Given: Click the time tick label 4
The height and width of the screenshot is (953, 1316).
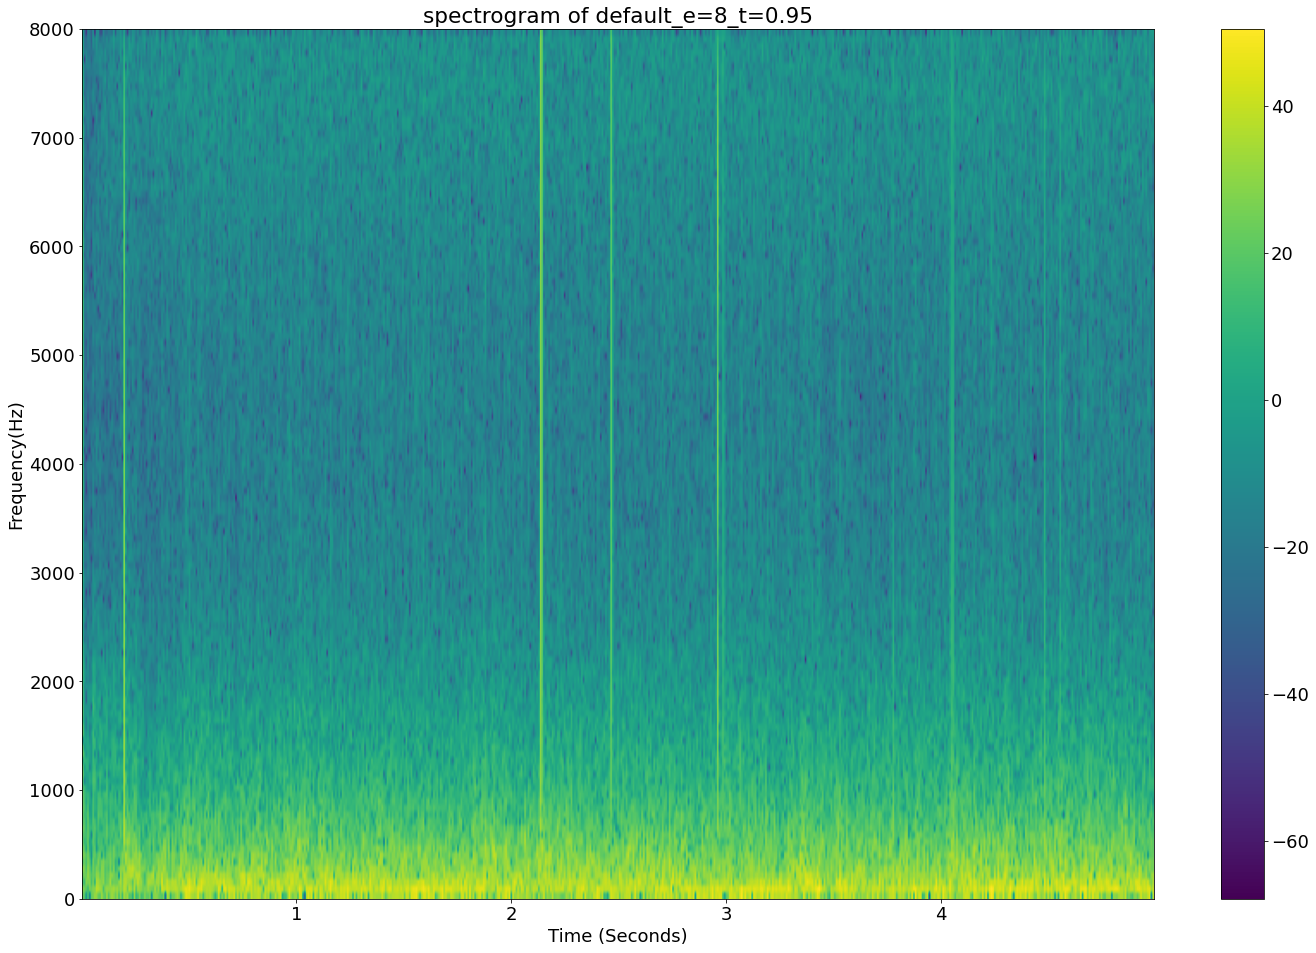Looking at the screenshot, I should coord(941,914).
